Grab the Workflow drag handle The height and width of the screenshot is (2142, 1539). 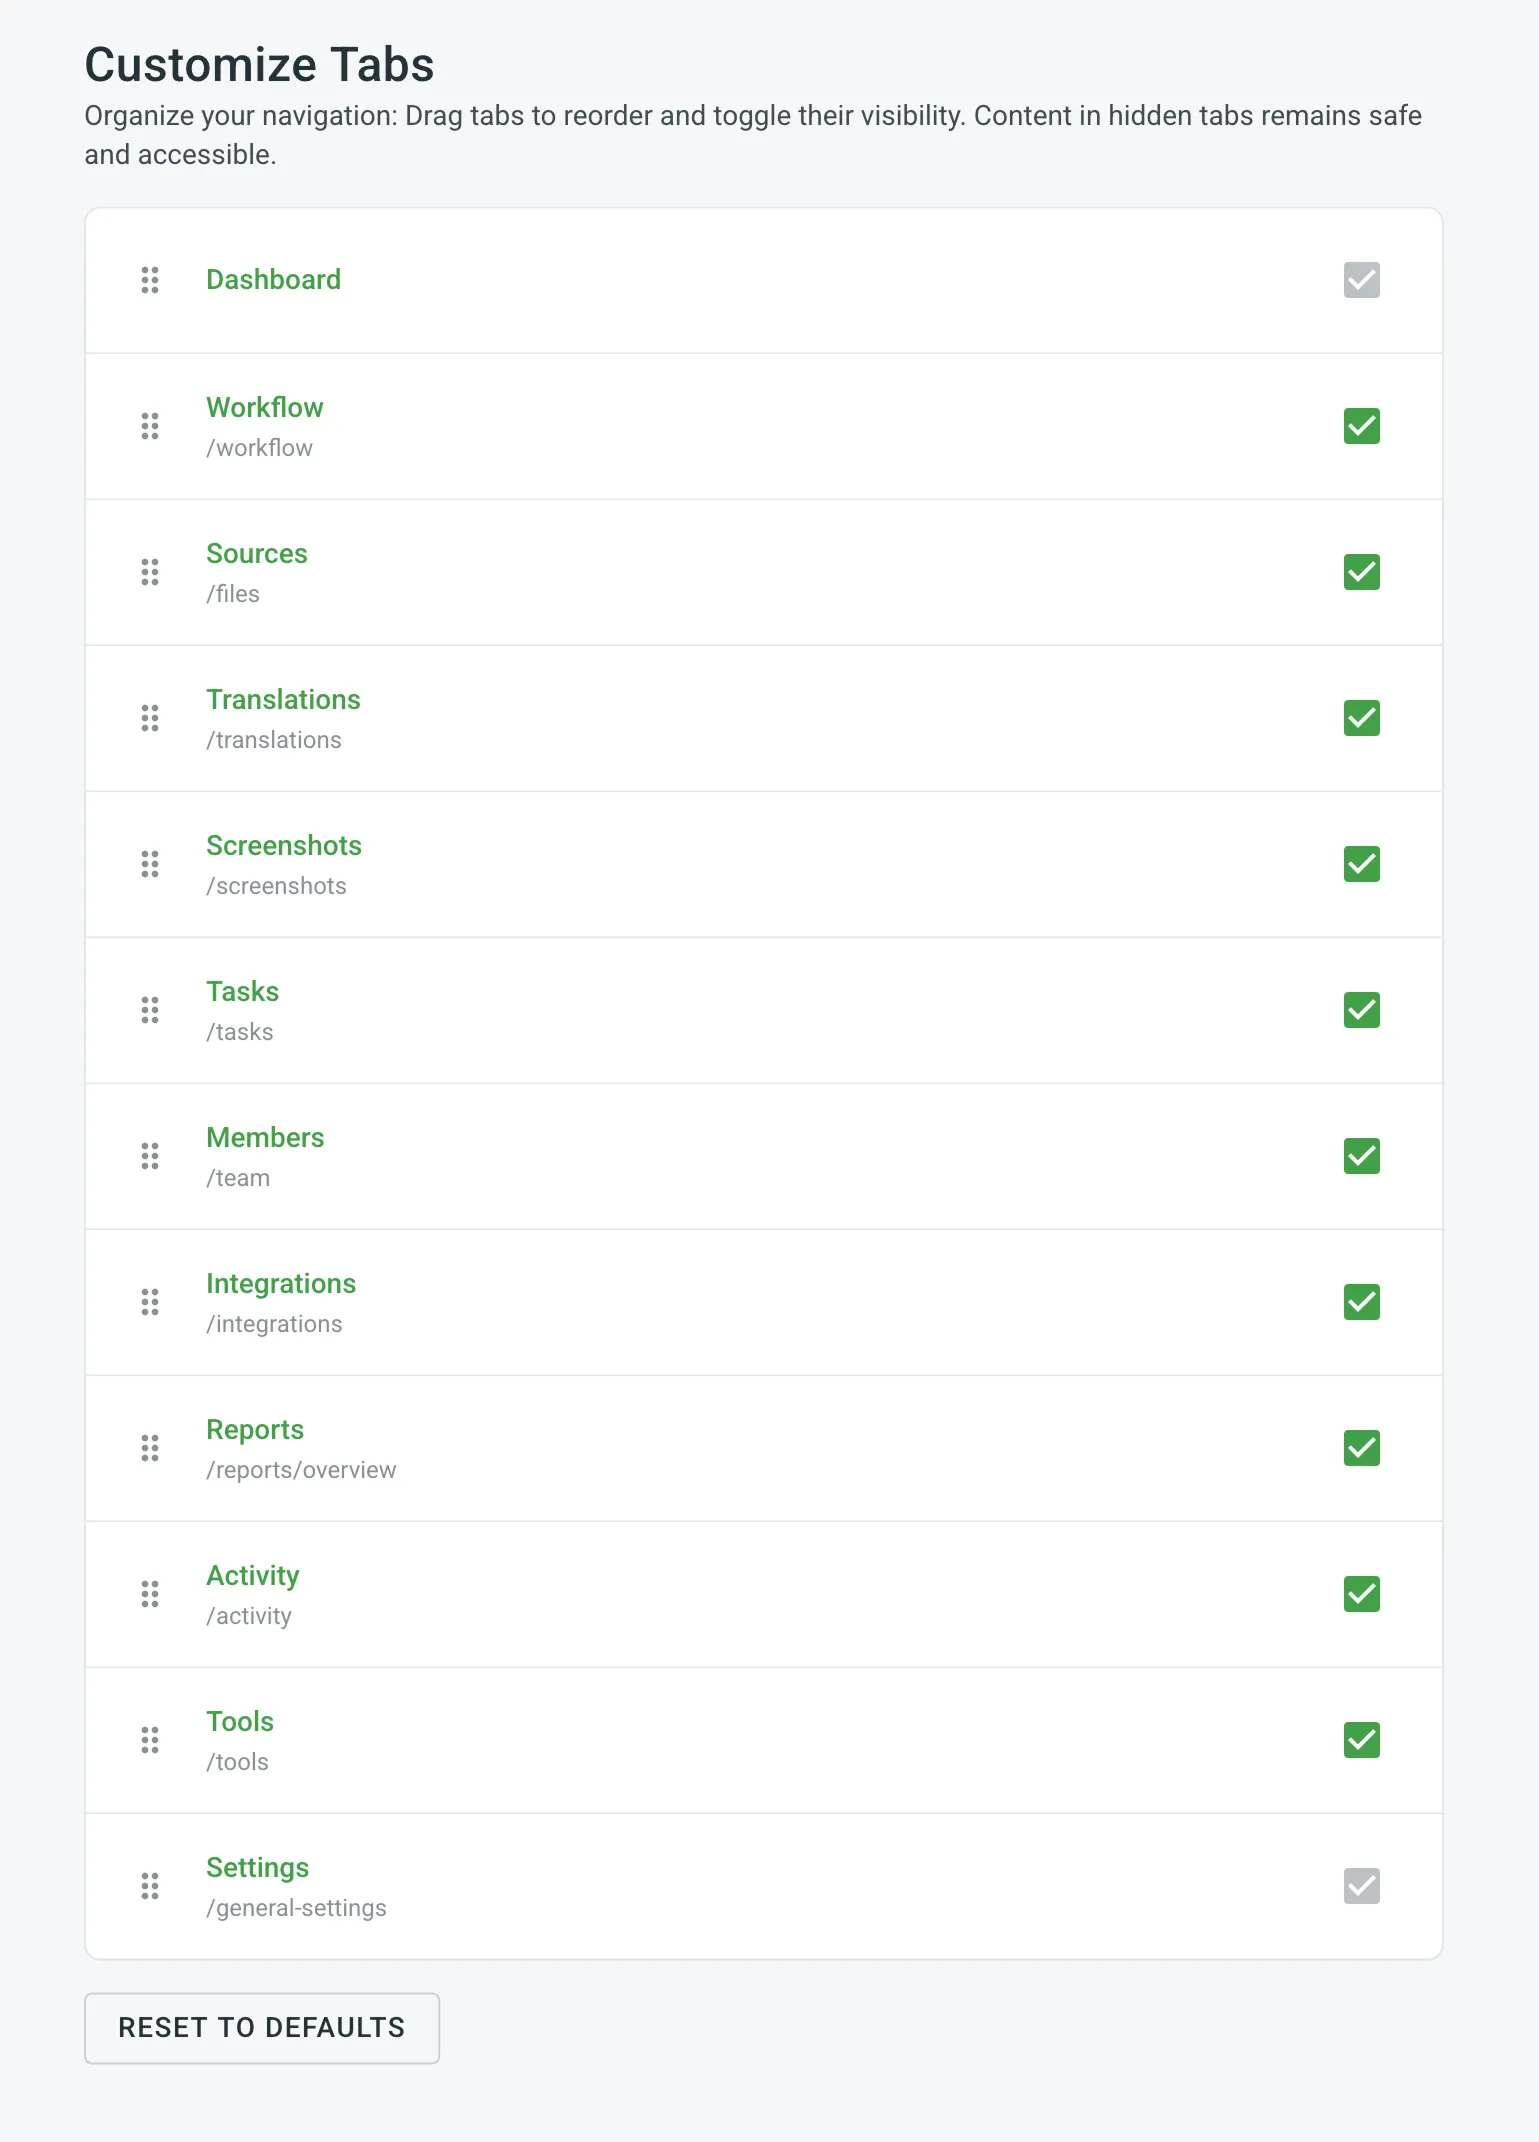click(150, 426)
